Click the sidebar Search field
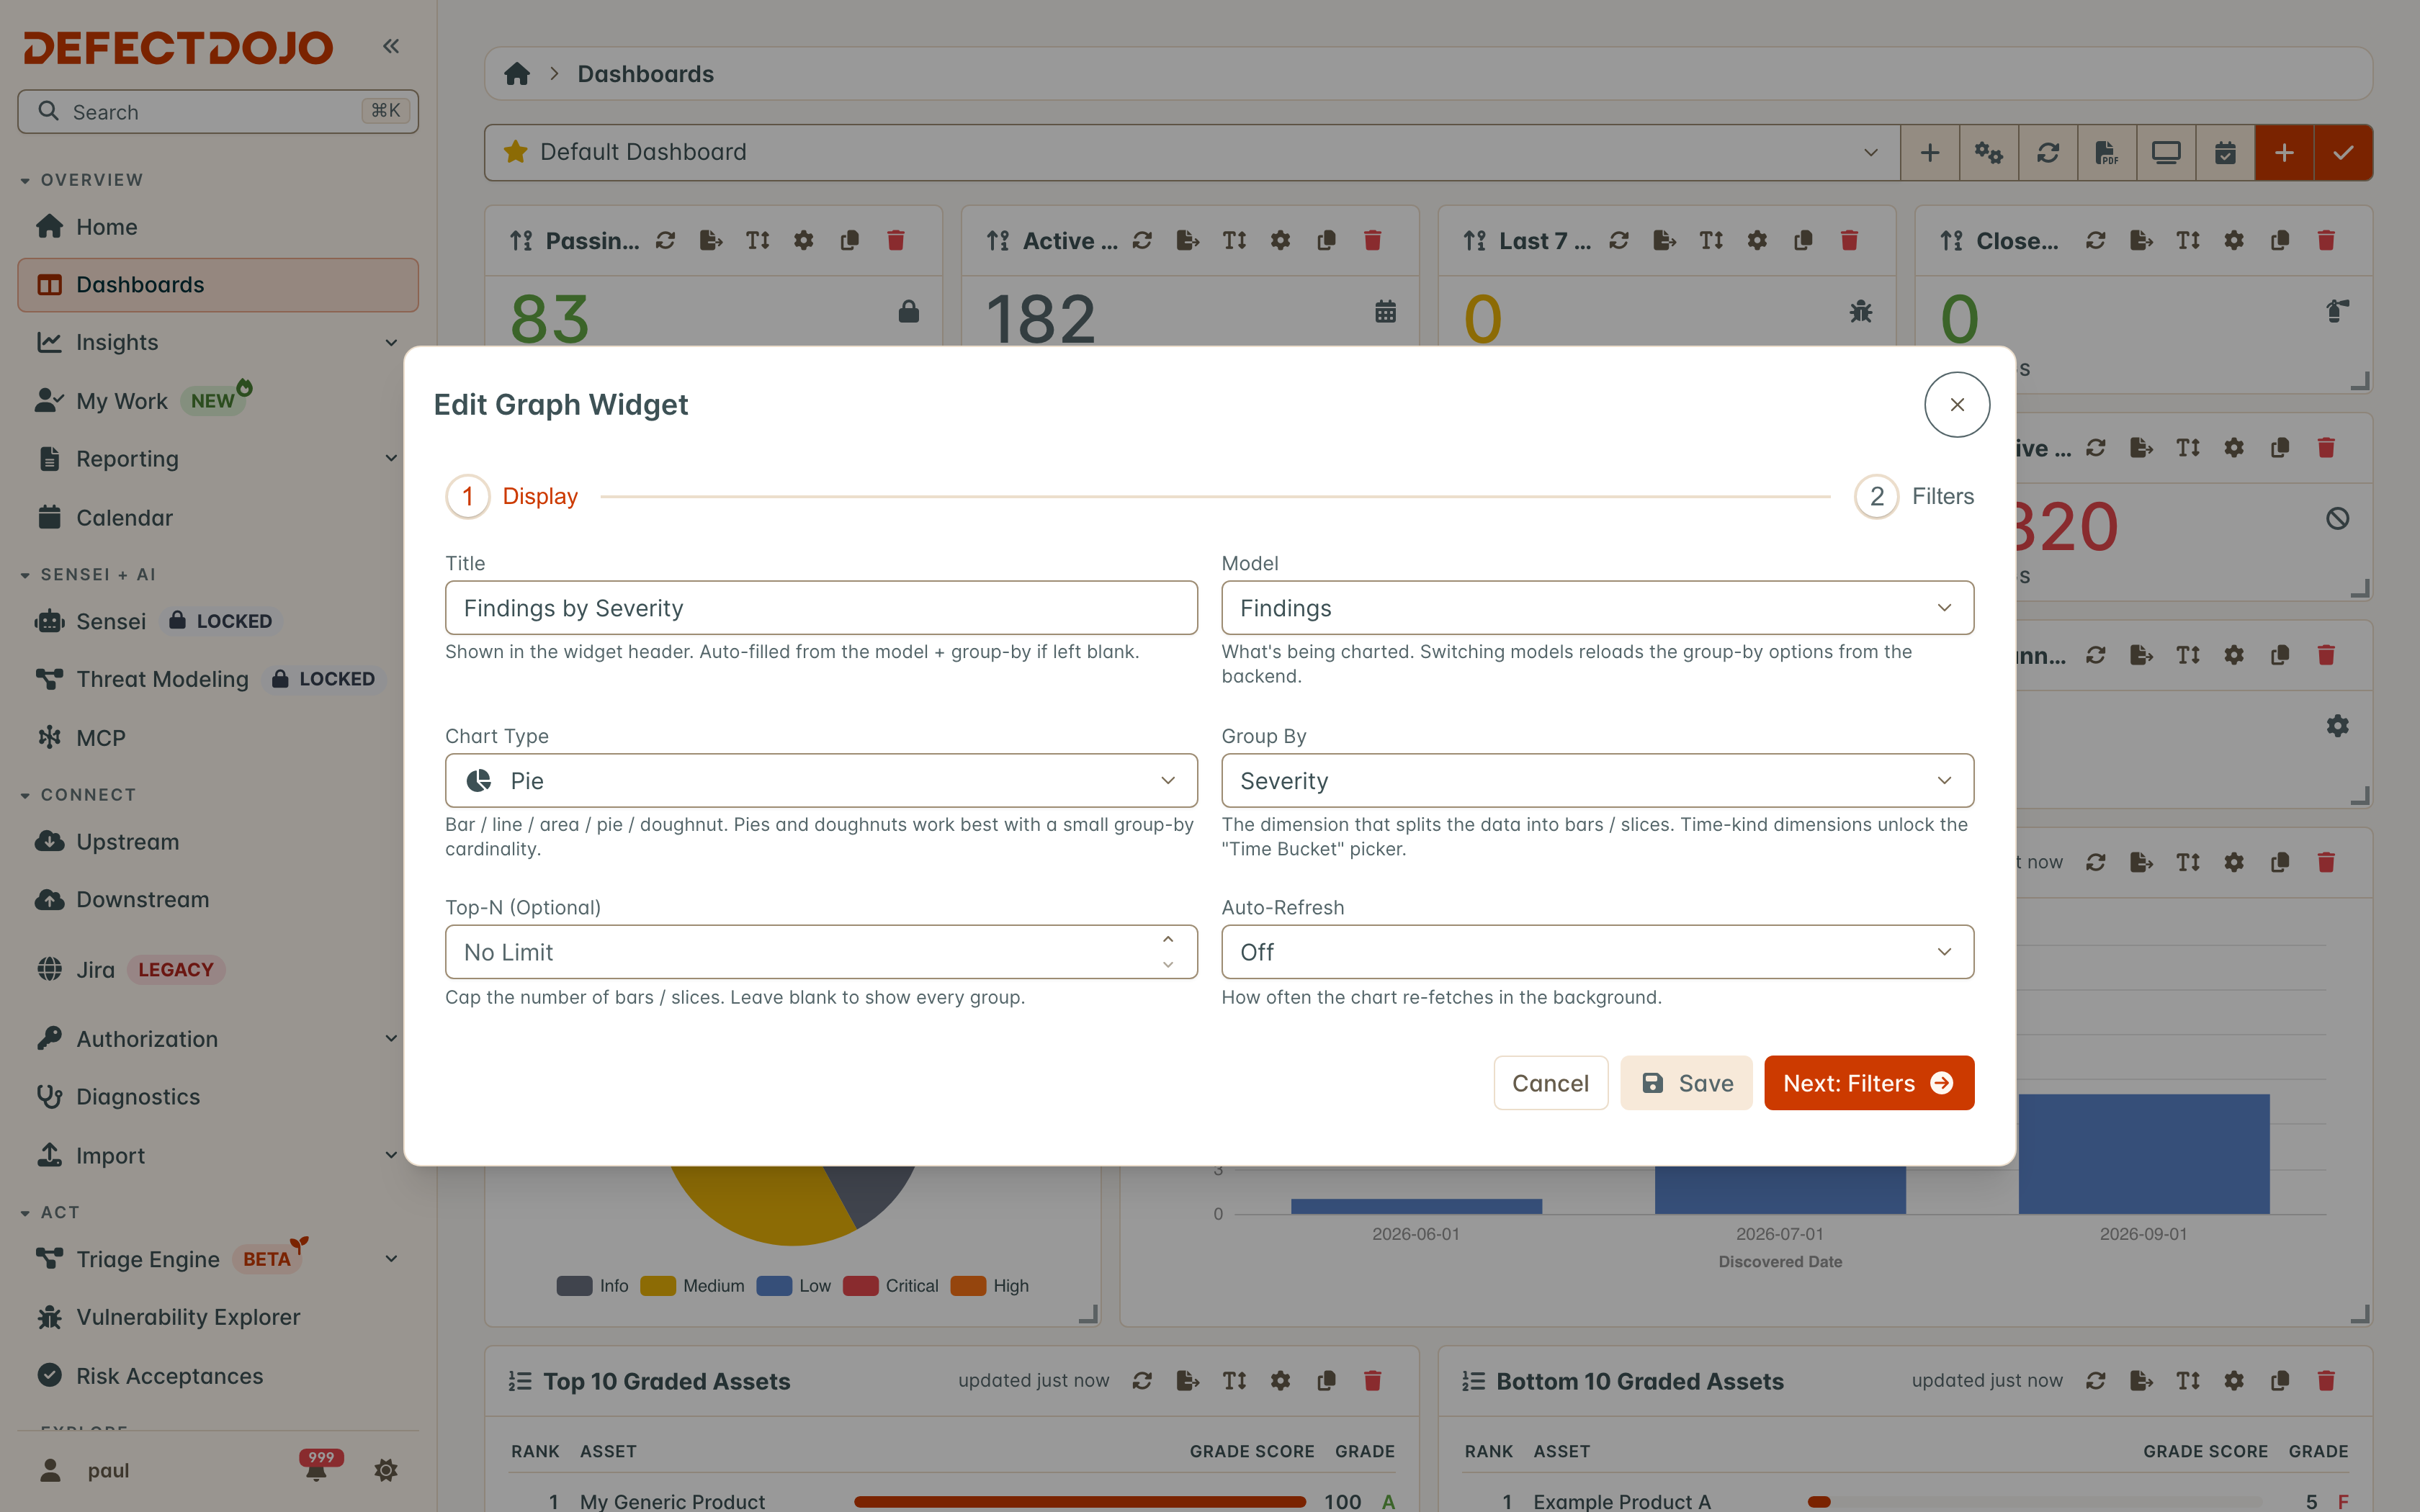This screenshot has width=2420, height=1512. click(x=217, y=111)
